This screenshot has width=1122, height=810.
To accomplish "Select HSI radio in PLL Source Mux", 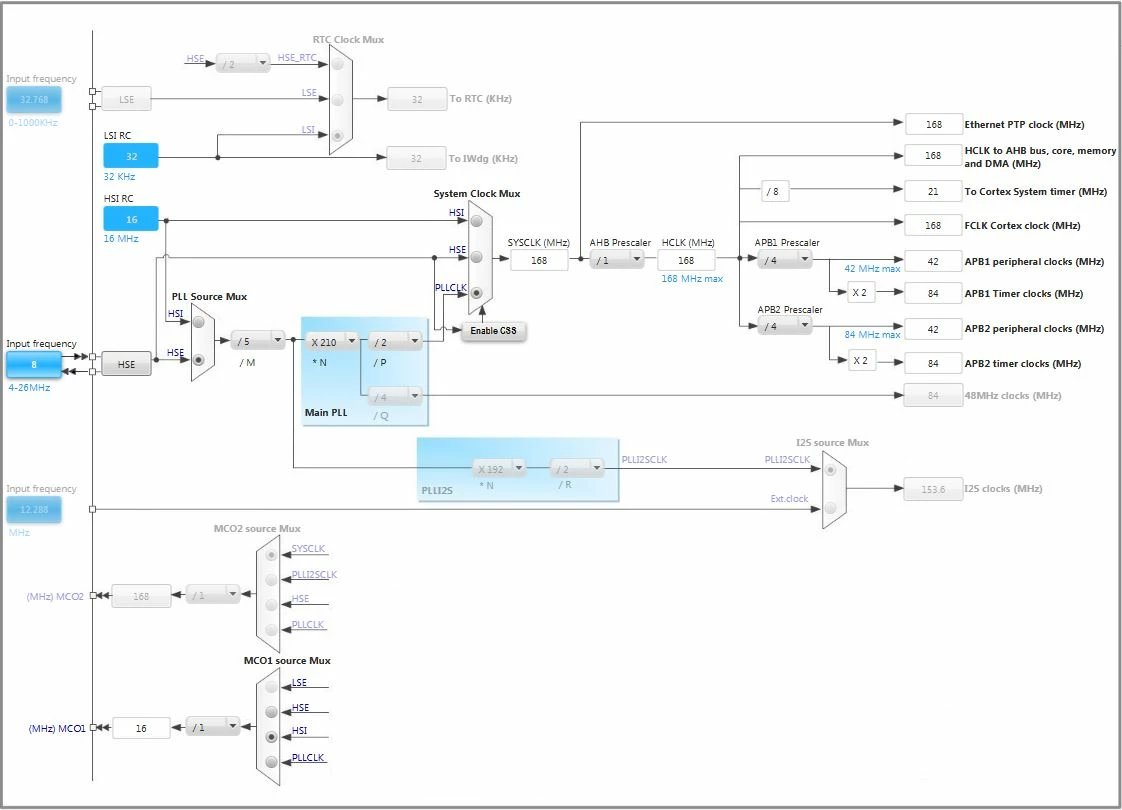I will point(199,322).
